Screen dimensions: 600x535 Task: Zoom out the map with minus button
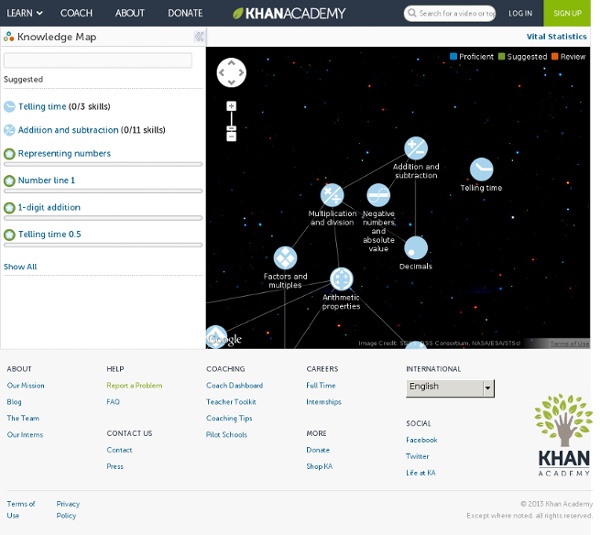pos(231,135)
